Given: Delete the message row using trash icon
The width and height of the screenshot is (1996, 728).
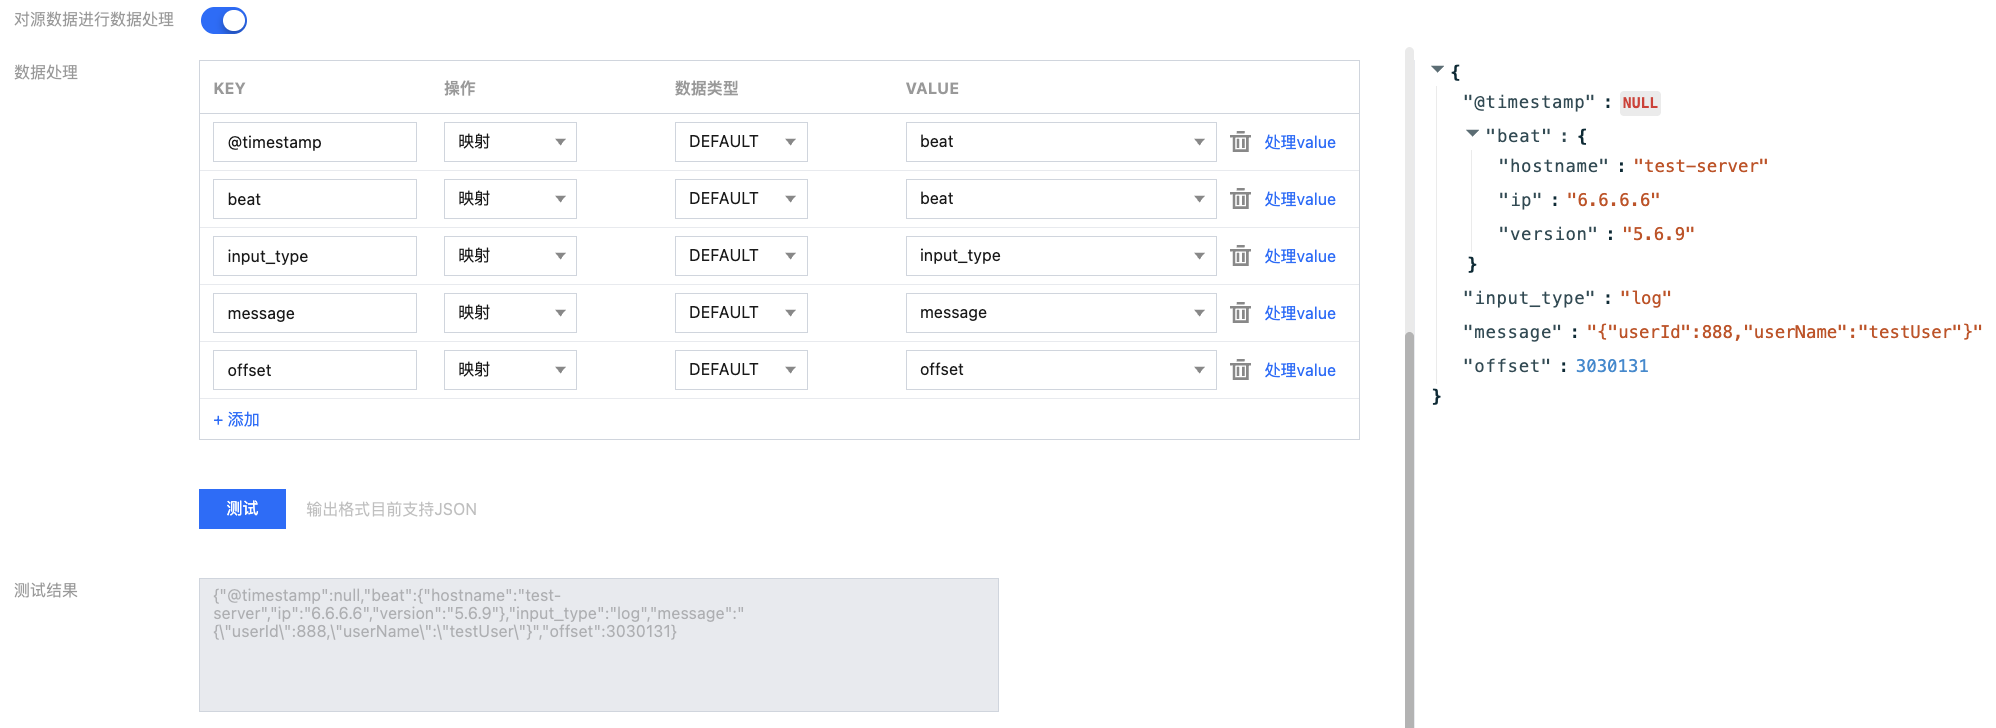Looking at the screenshot, I should pos(1240,313).
